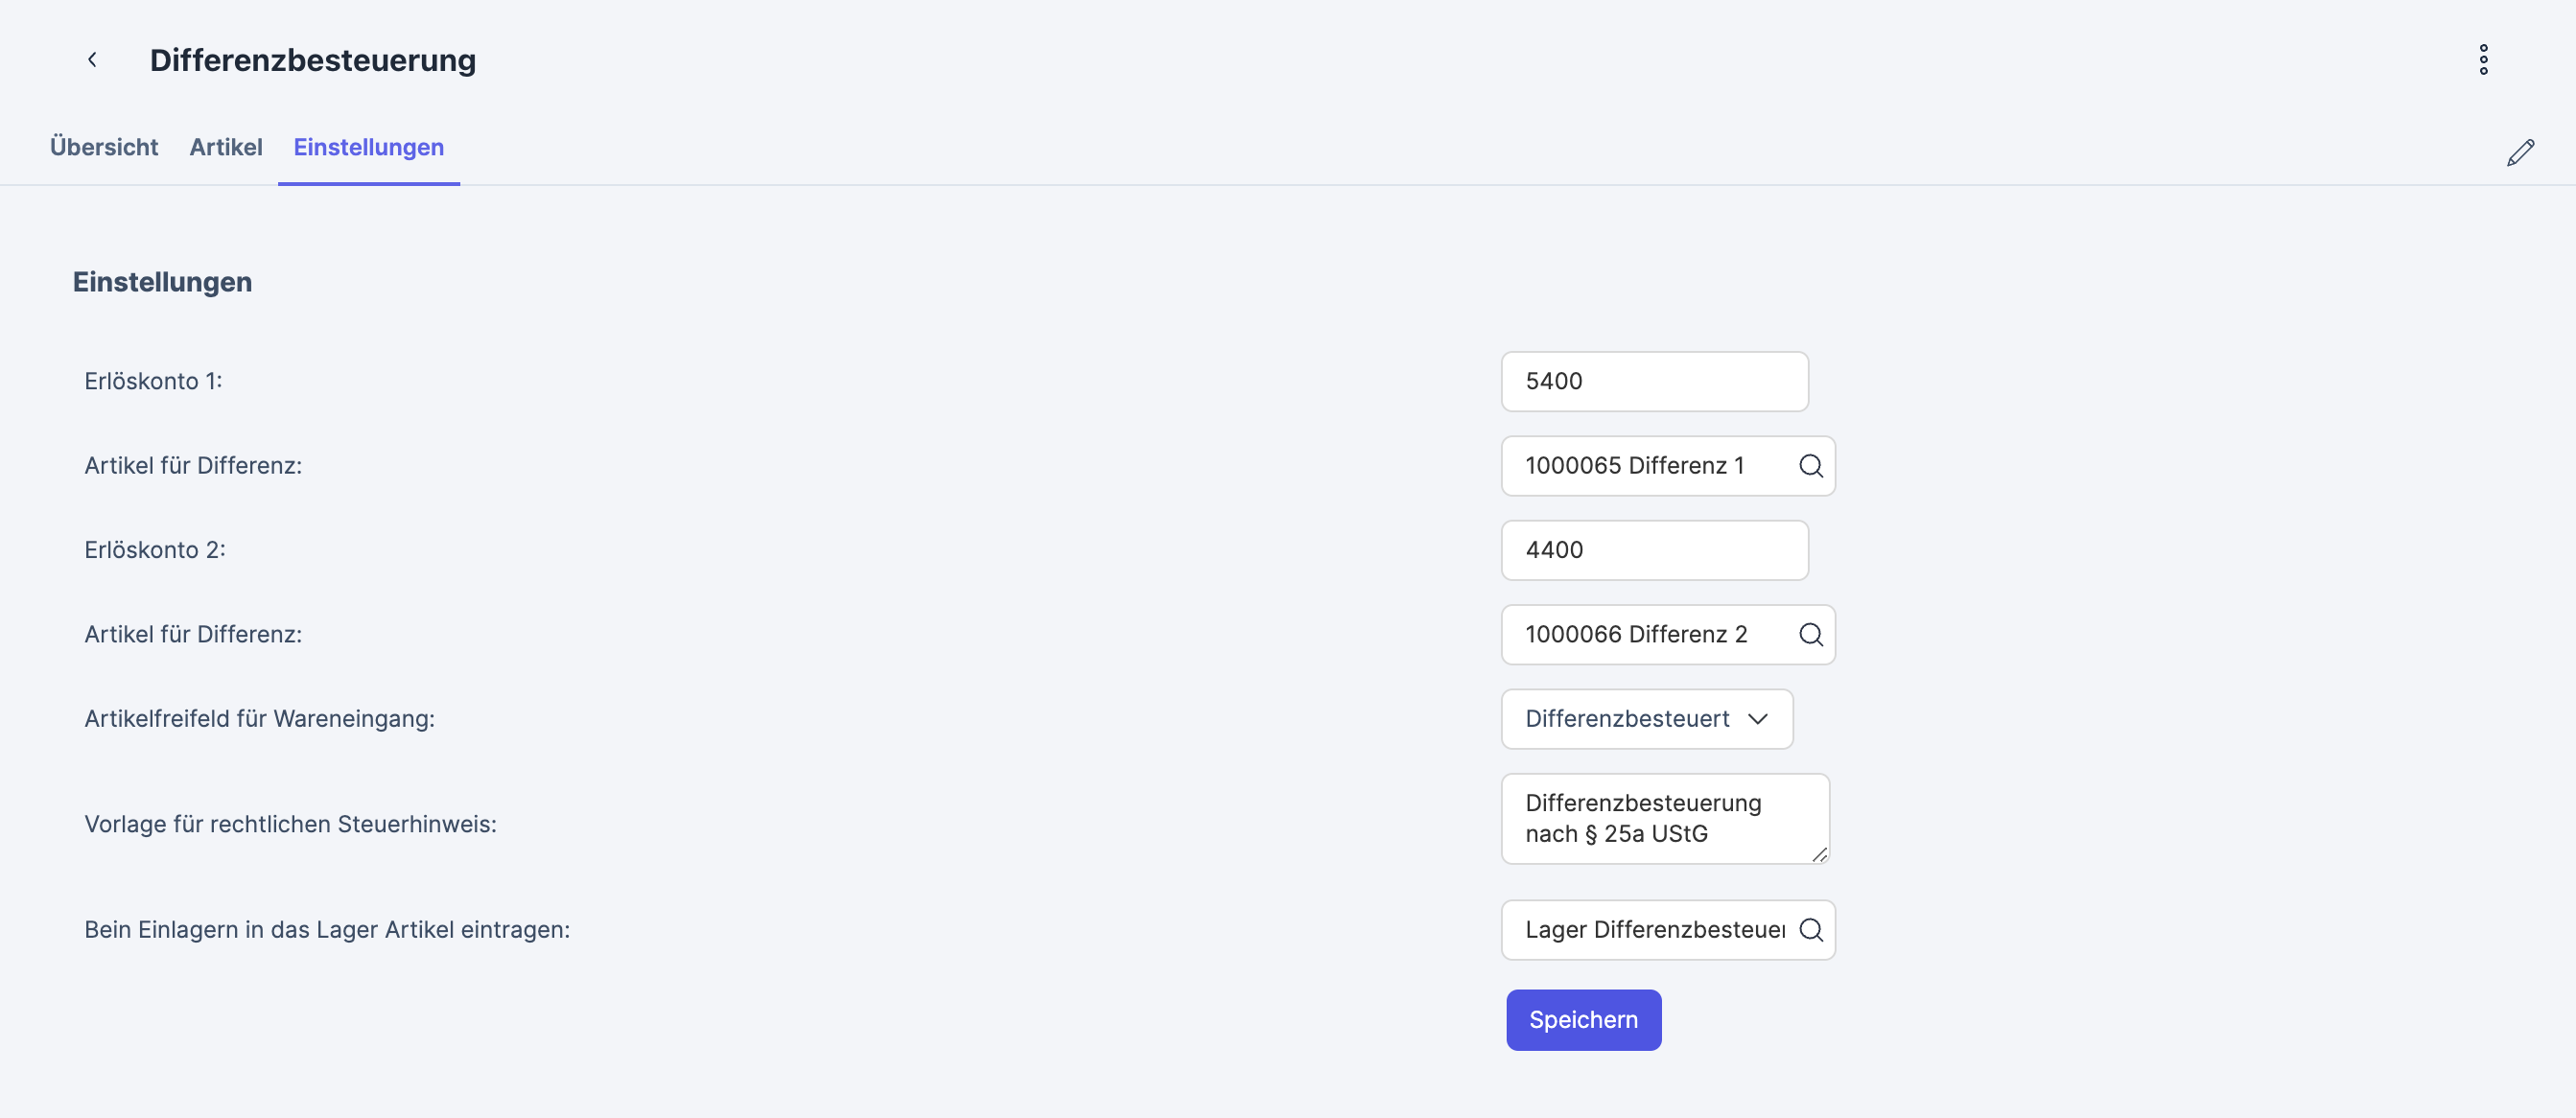Focus the Erlöskonto 1 field with 5400
This screenshot has height=1118, width=2576.
(1654, 382)
